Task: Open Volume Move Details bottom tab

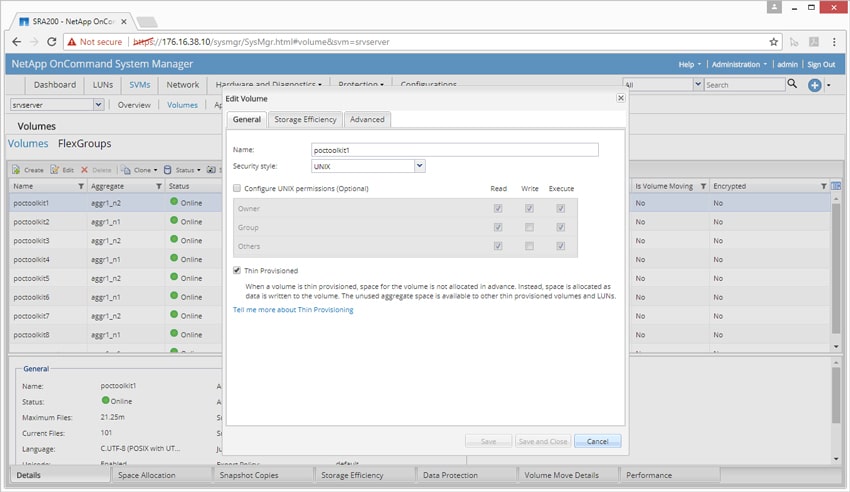Action: coord(568,475)
